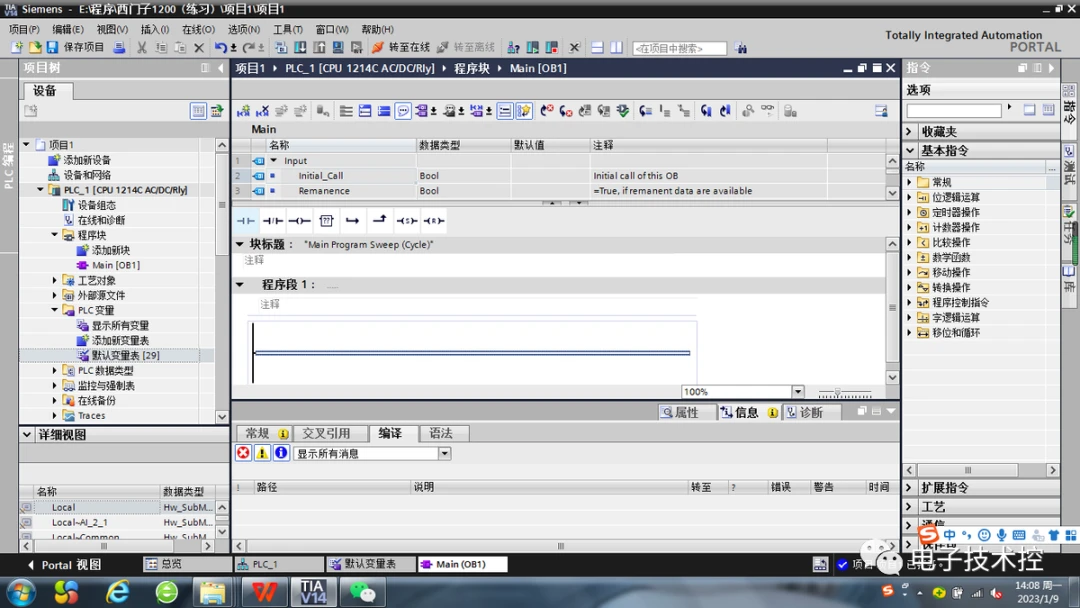Image resolution: width=1080 pixels, height=608 pixels.
Task: Open the 显示所有消息 message filter dropdown
Action: 444,454
